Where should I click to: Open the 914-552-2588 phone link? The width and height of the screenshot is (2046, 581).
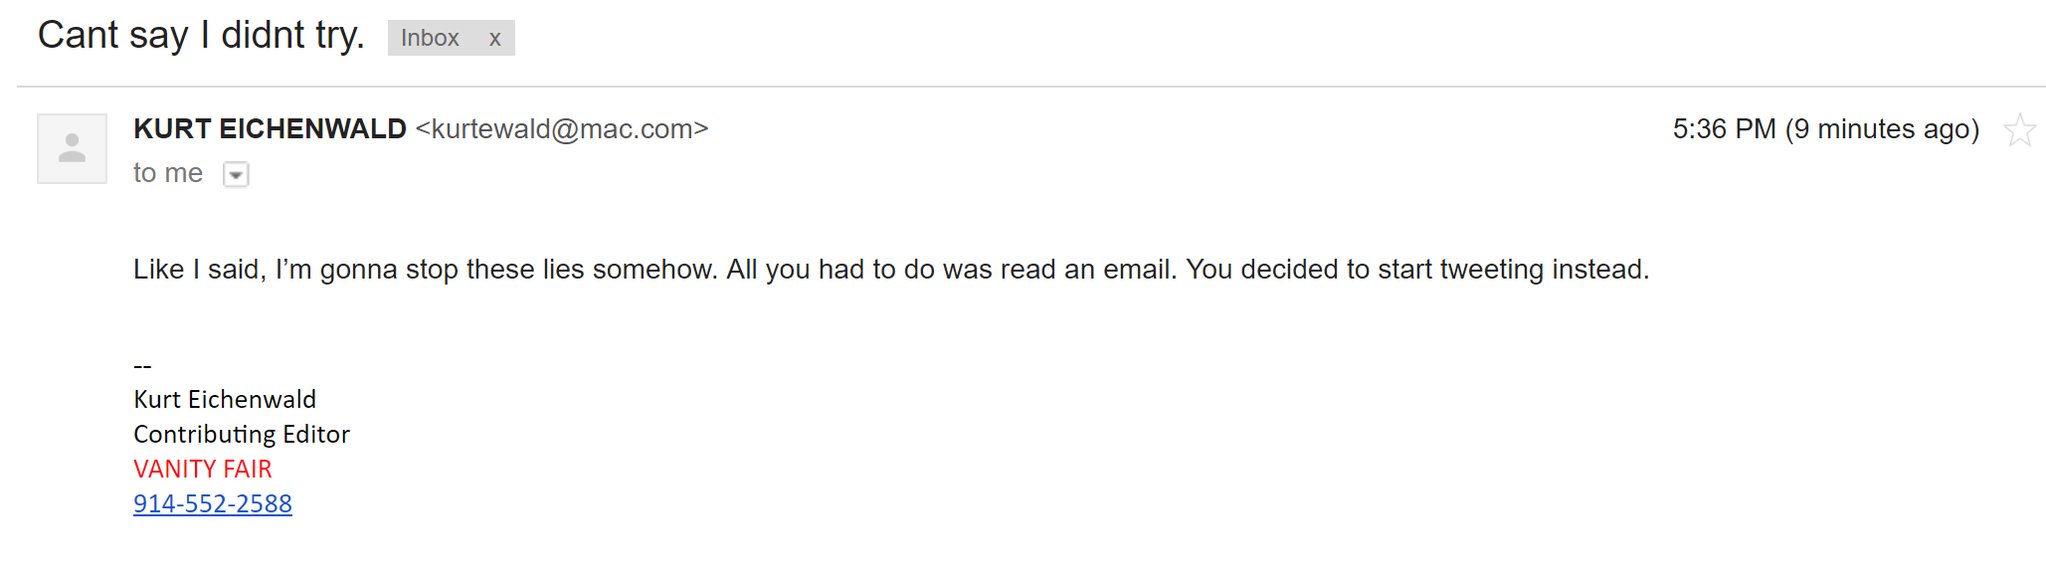213,503
